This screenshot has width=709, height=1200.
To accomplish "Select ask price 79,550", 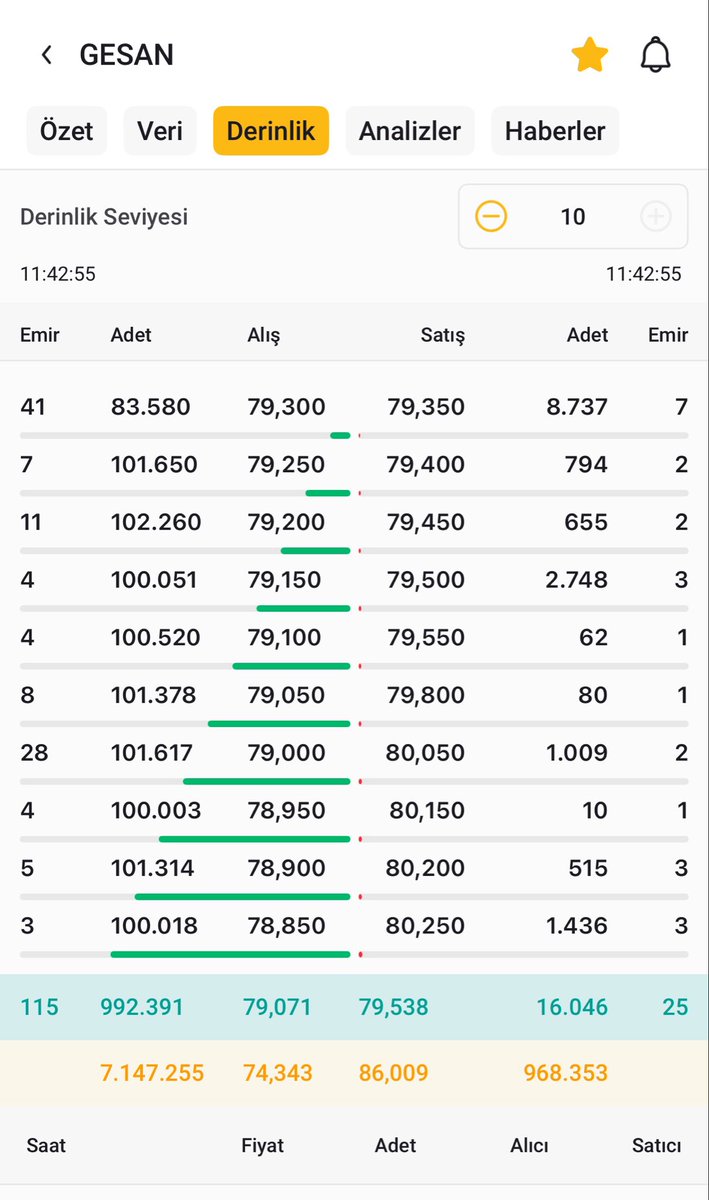I will 426,637.
